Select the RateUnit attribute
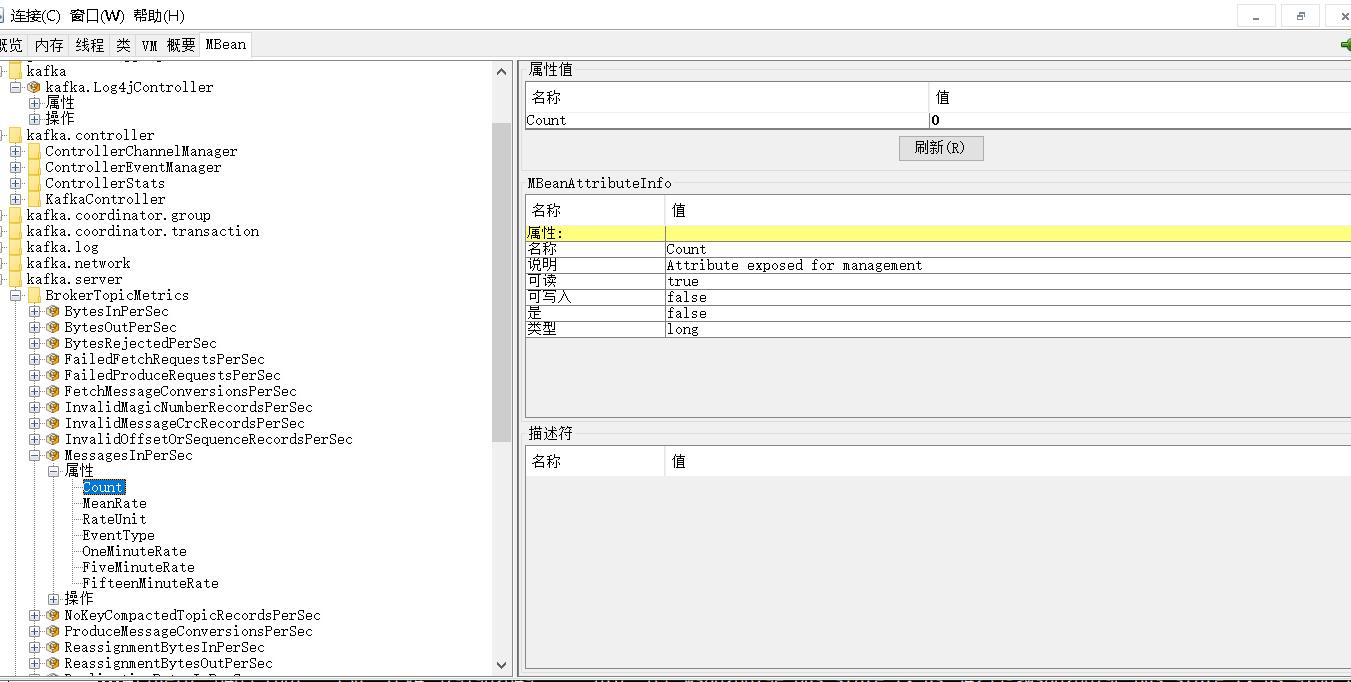1351x682 pixels. [x=114, y=519]
